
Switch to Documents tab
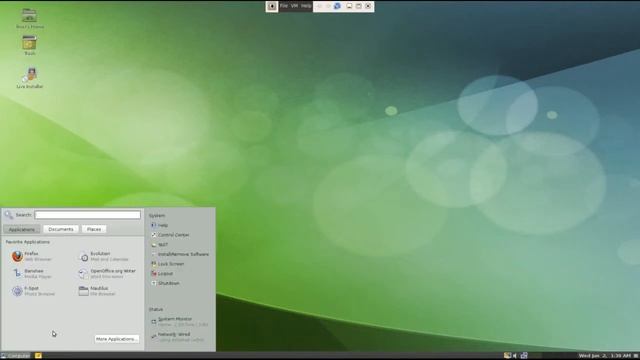click(x=61, y=229)
